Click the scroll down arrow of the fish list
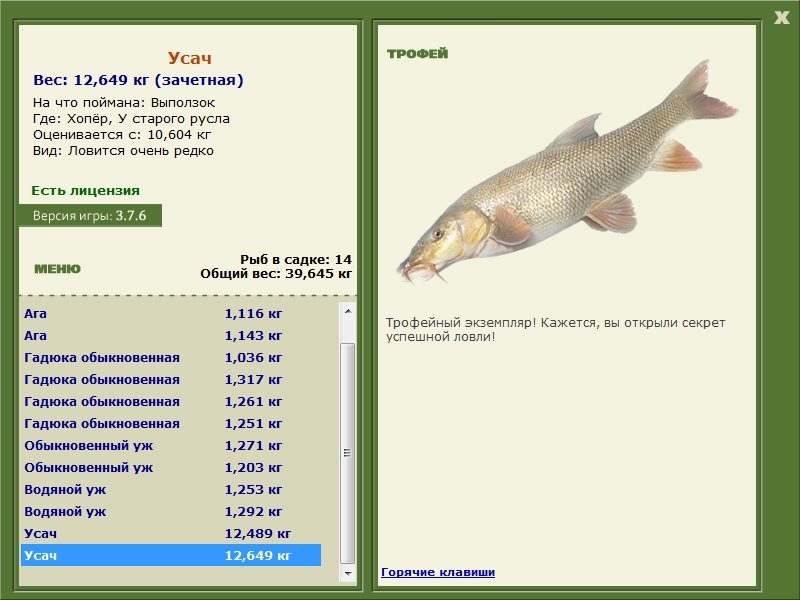 [347, 573]
